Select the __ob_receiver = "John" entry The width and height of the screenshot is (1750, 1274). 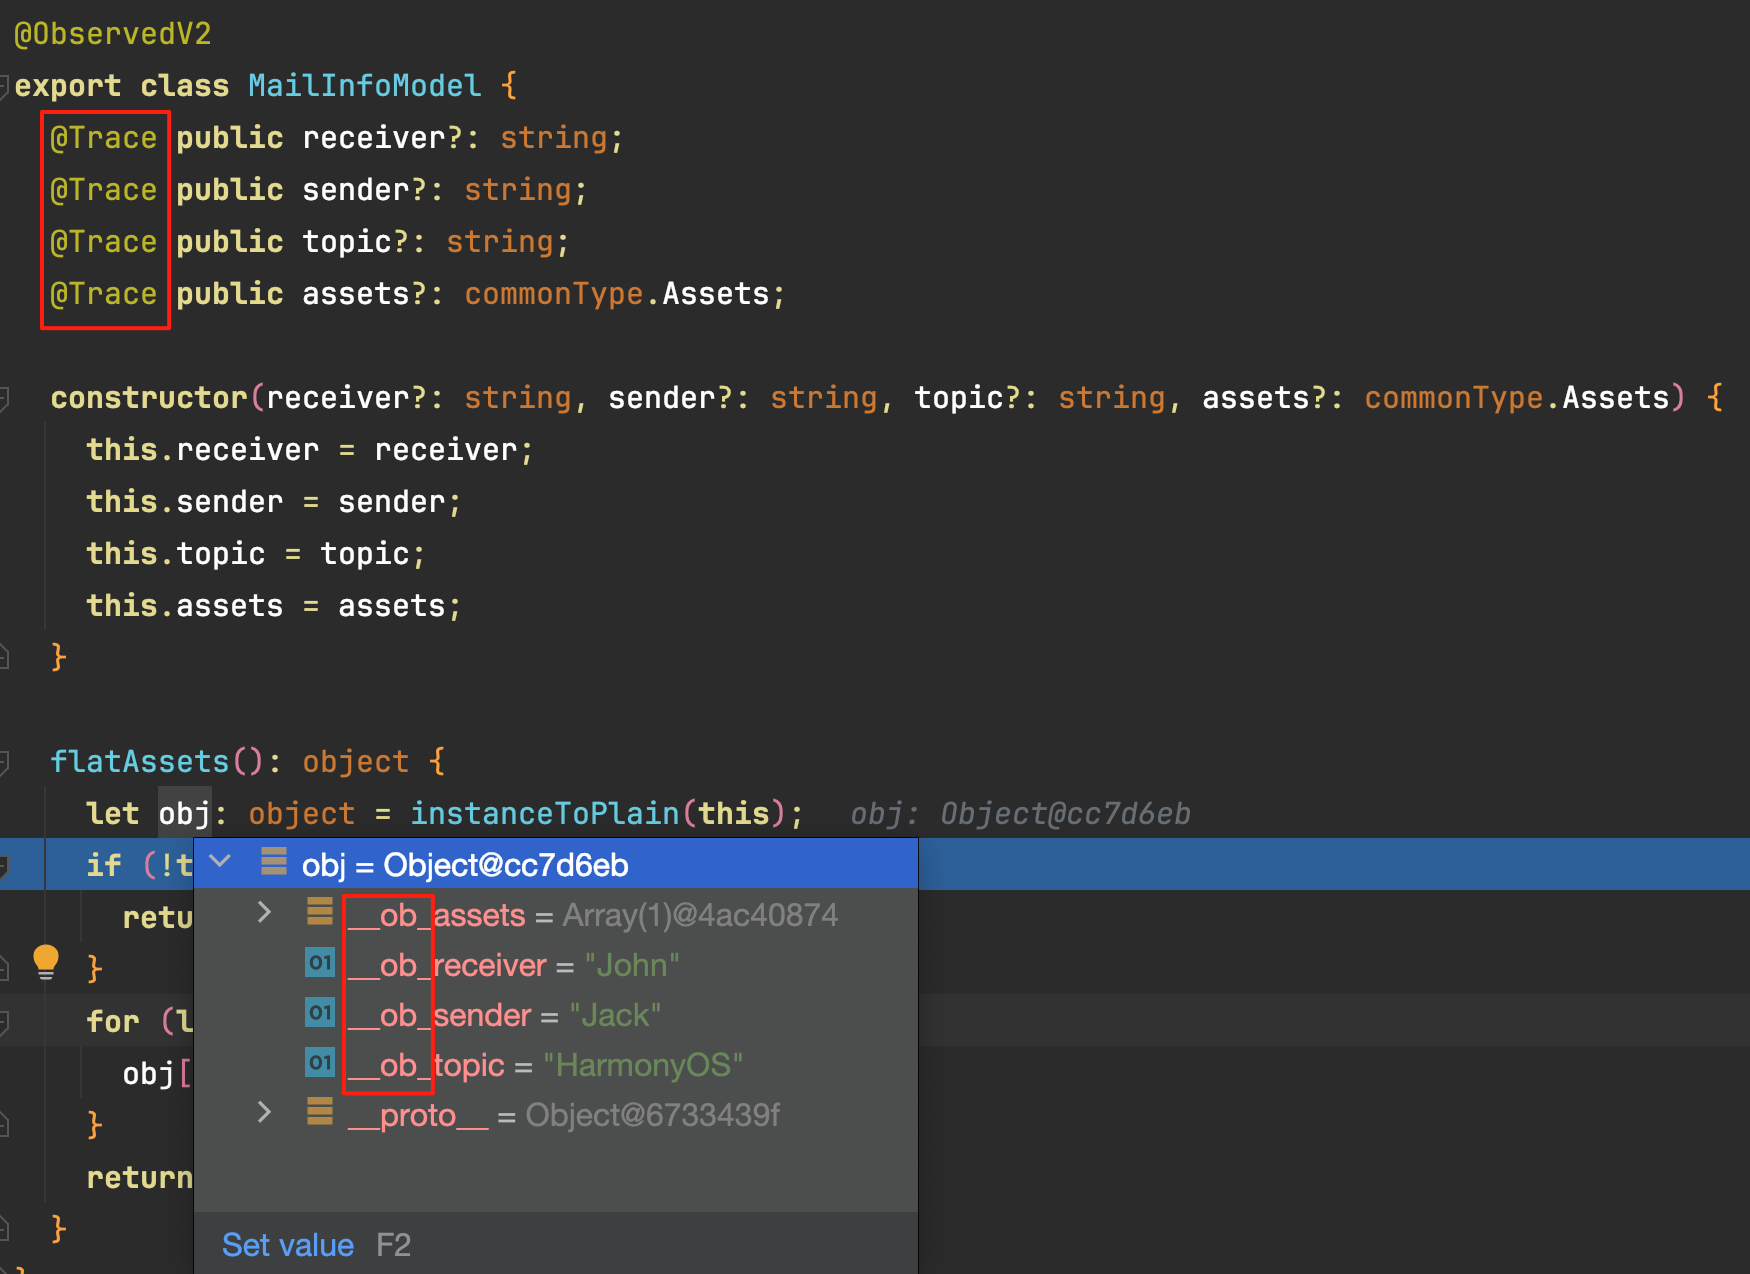point(513,965)
